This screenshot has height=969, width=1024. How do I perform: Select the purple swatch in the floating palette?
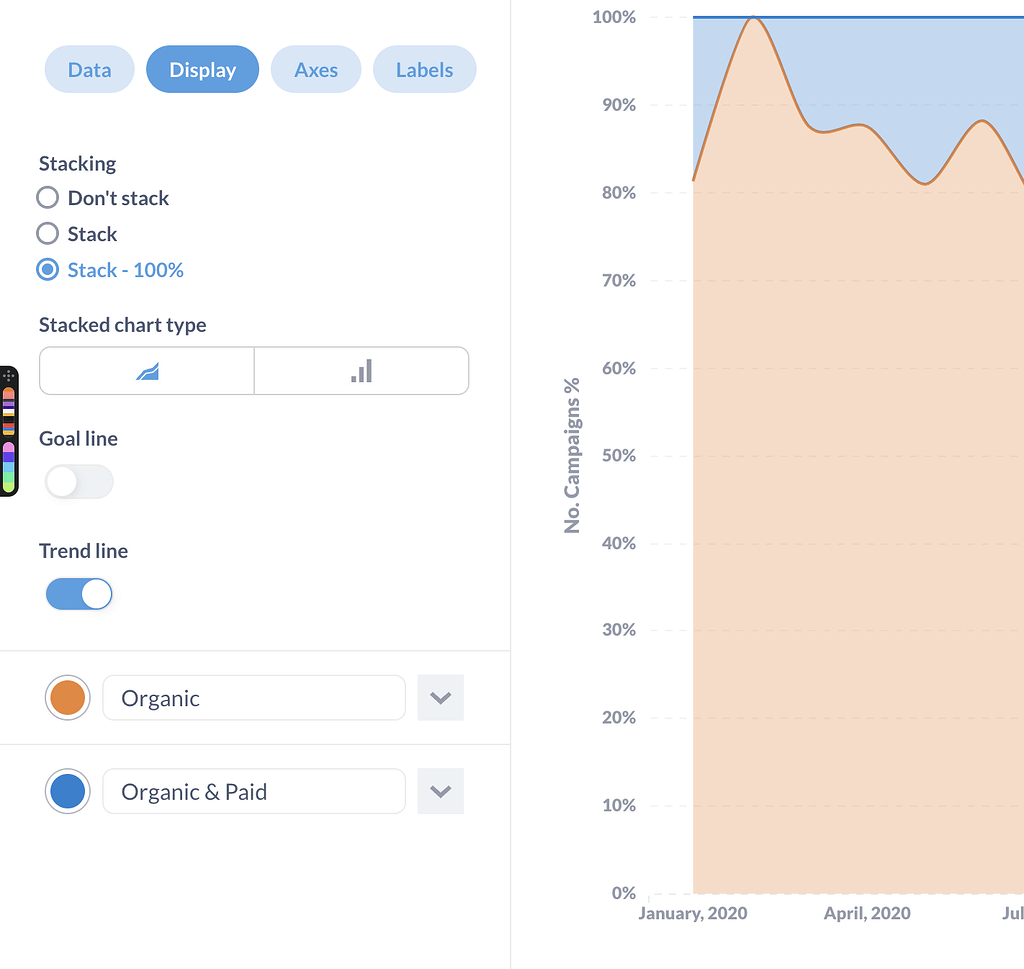pos(8,404)
